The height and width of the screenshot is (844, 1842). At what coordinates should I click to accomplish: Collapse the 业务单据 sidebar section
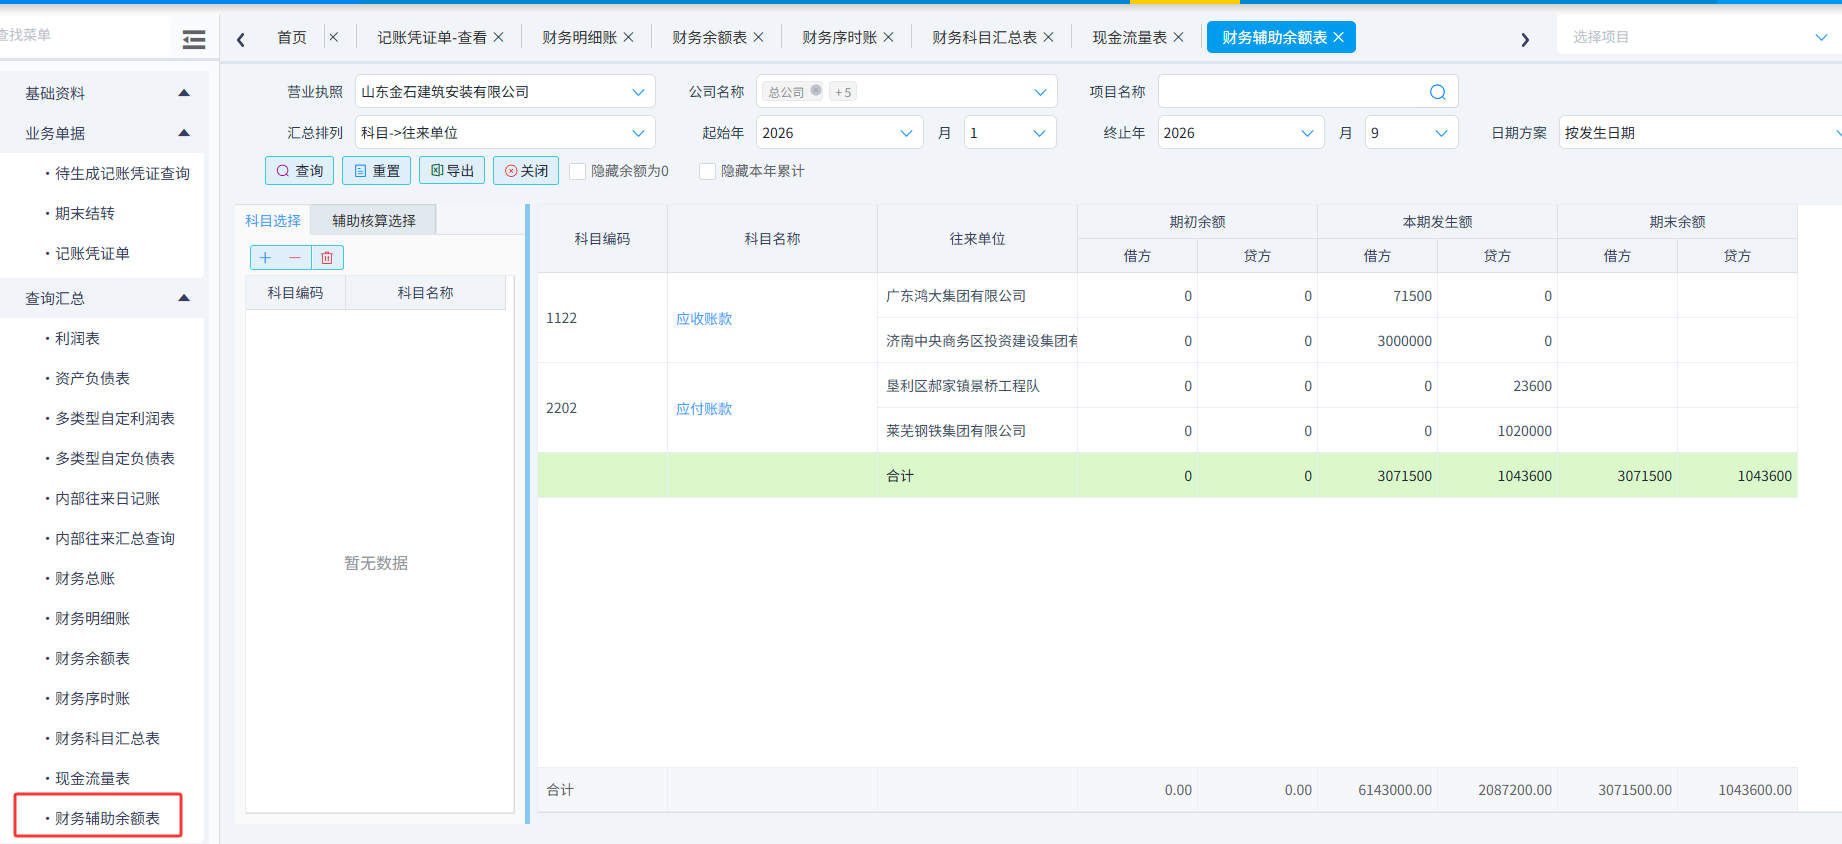point(184,133)
